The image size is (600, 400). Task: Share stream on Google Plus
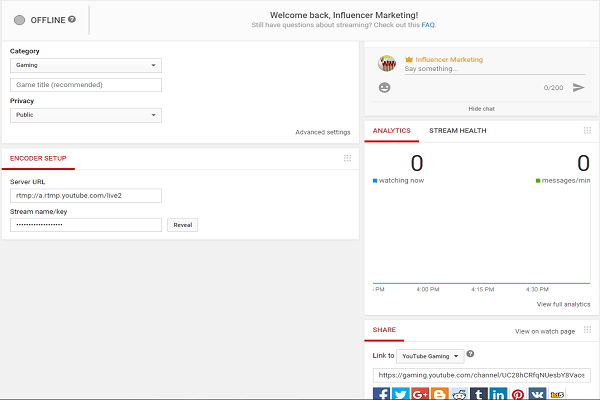pos(420,393)
